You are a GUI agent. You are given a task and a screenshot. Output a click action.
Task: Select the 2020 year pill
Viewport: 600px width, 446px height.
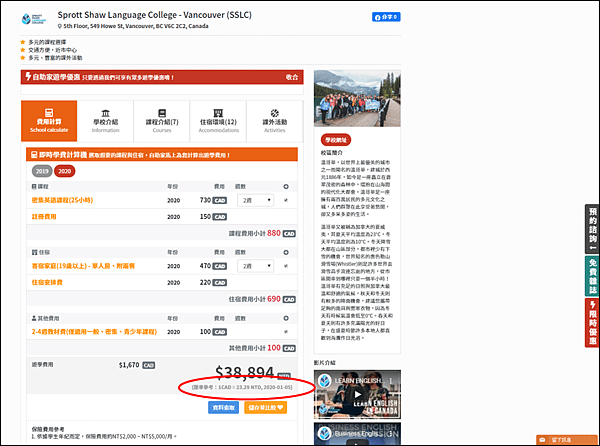pos(65,171)
